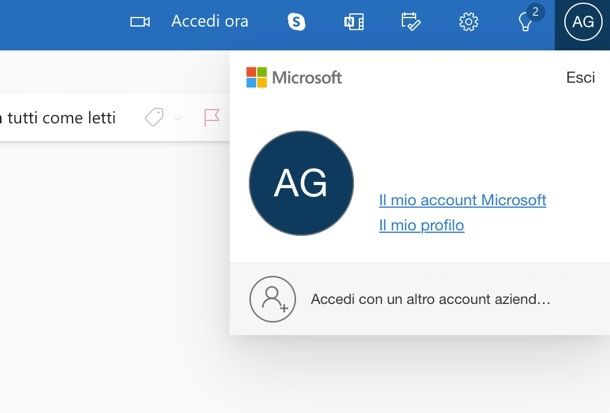The height and width of the screenshot is (413, 610).
Task: Sign out using Esci
Action: click(x=580, y=77)
